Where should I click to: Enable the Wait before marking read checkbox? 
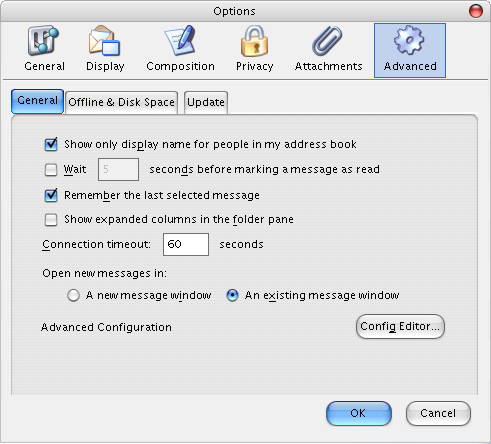51,169
